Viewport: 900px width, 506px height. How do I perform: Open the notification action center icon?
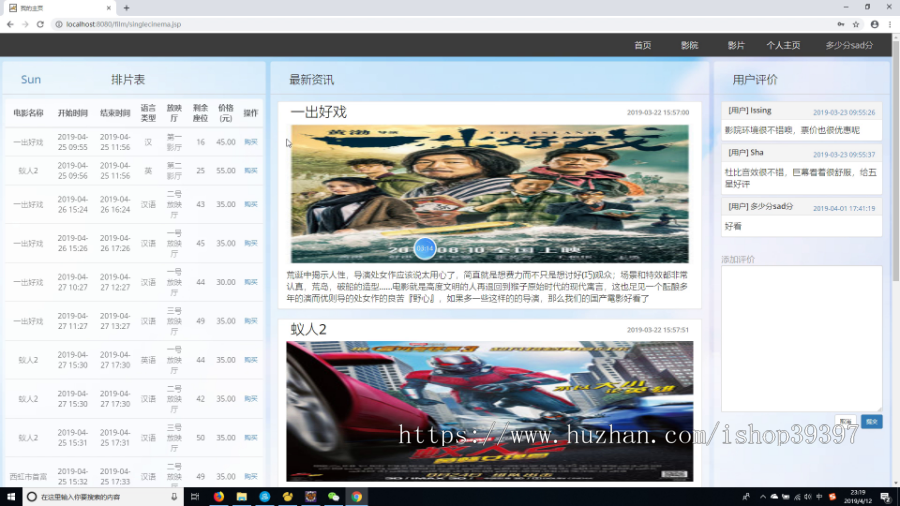pos(886,497)
